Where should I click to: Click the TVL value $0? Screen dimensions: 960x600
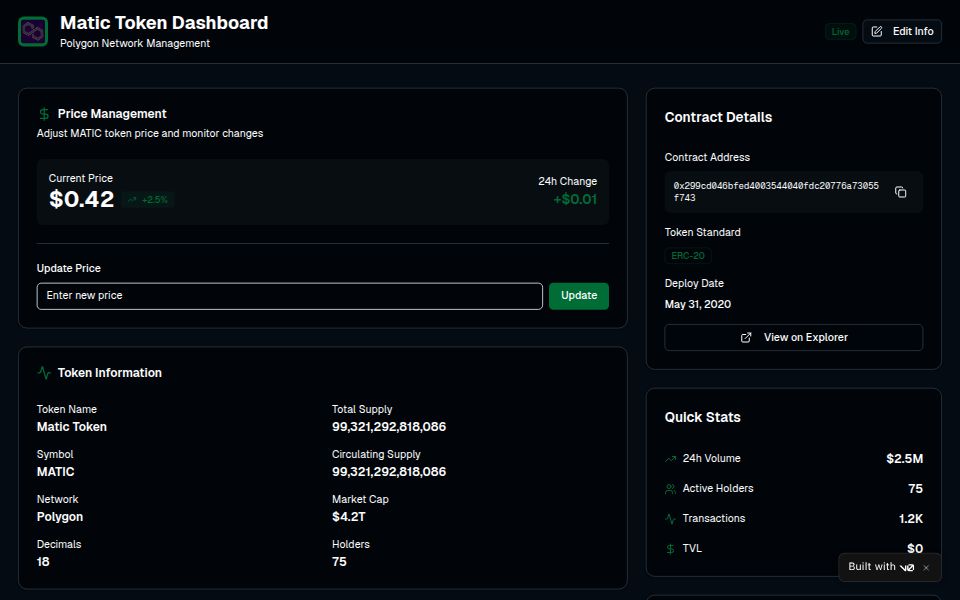coord(915,549)
